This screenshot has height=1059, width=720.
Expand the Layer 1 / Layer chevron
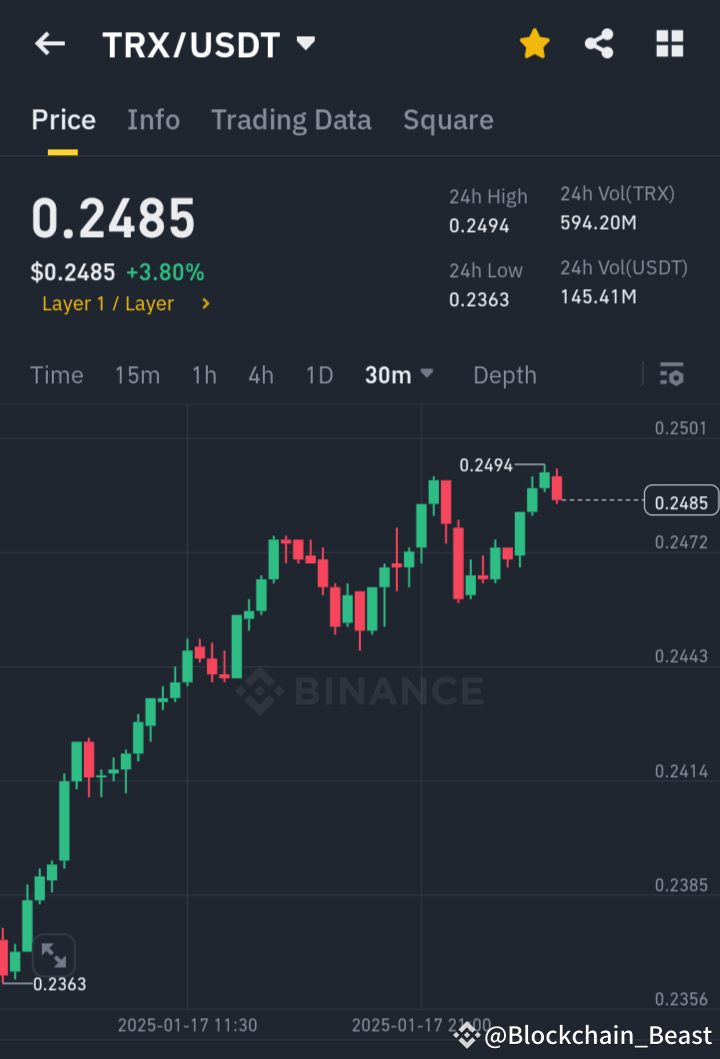coord(207,303)
